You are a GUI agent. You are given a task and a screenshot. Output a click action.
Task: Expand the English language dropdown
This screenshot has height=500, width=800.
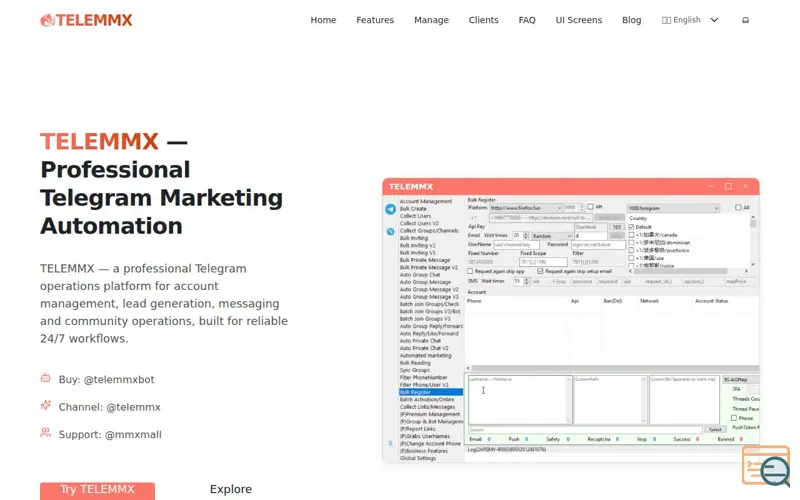point(690,20)
